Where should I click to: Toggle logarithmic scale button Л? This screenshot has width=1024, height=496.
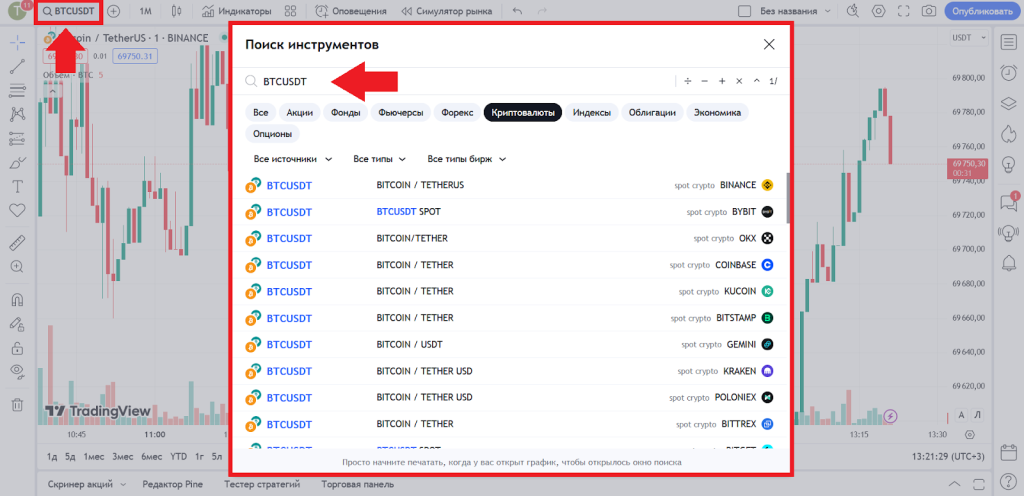[x=978, y=414]
